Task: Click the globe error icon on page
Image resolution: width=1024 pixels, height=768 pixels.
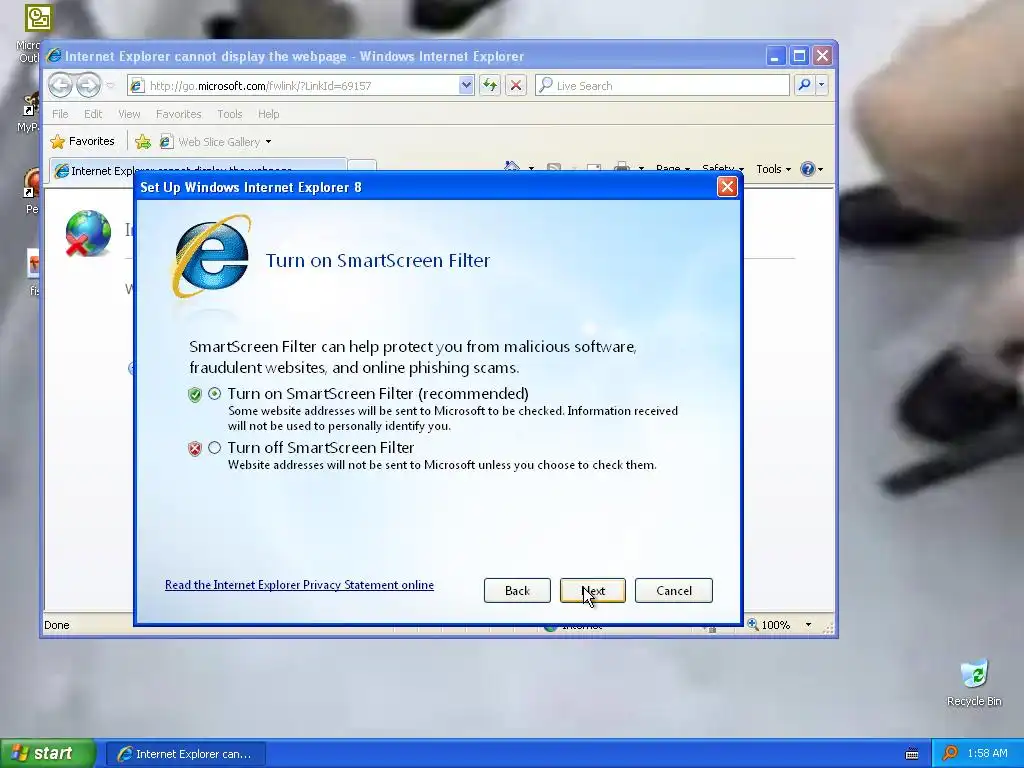Action: [88, 233]
